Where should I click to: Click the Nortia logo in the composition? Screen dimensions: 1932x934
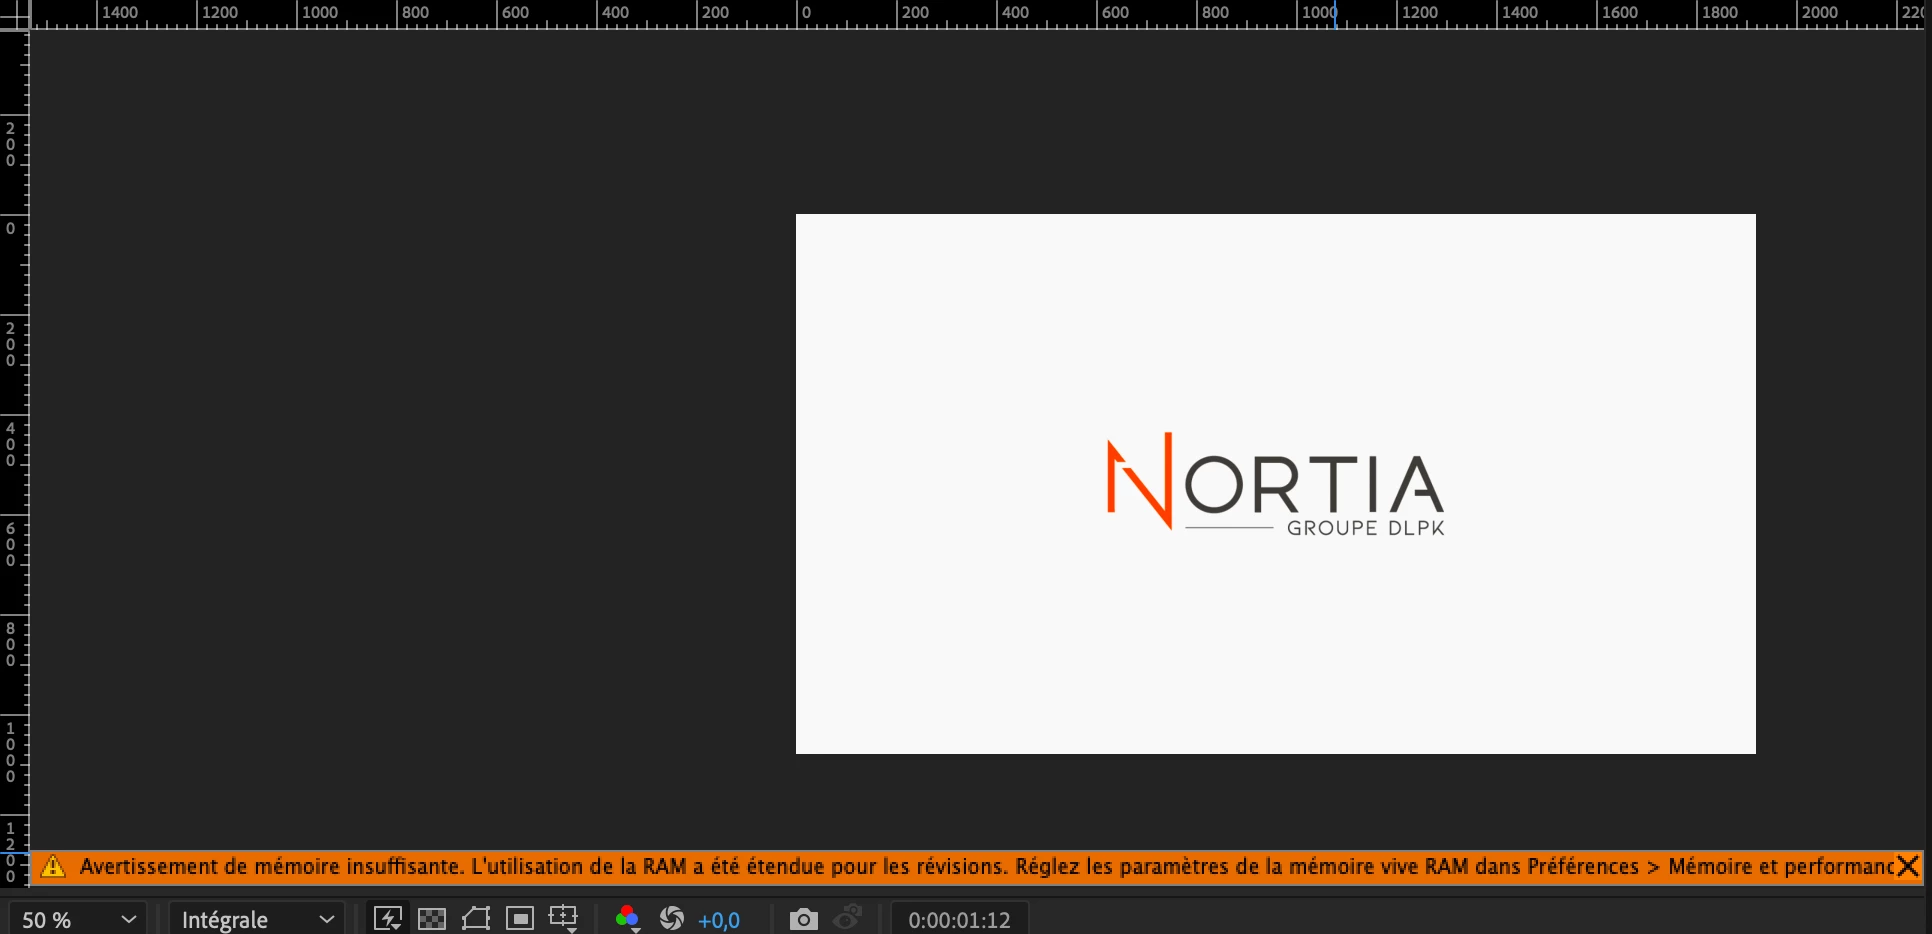pos(1275,484)
